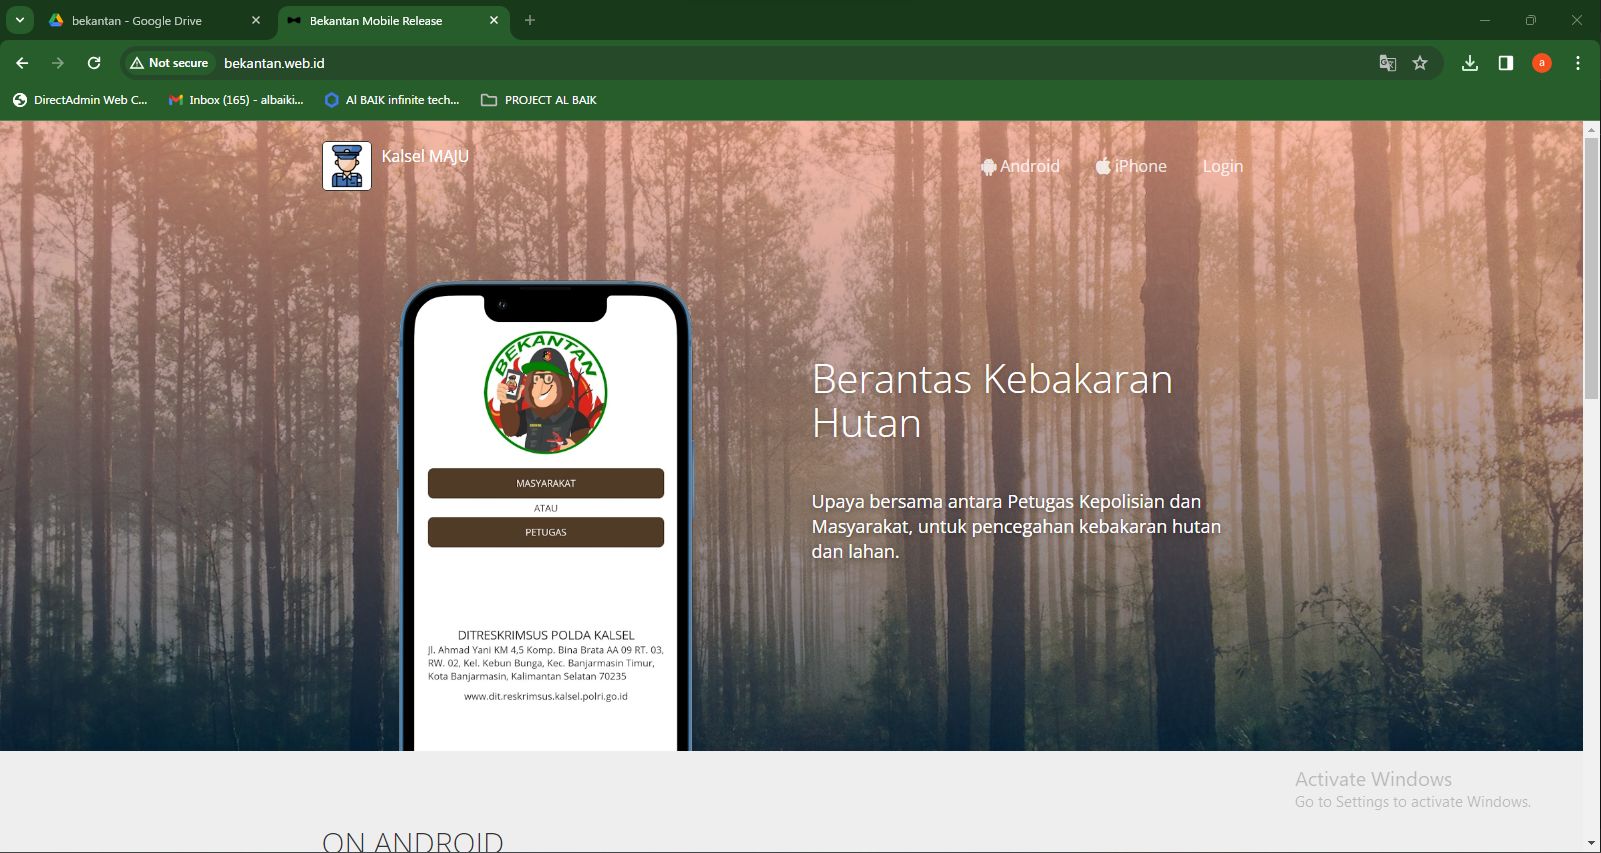
Task: Click the Kalsel MAJU police officer logo
Action: click(x=347, y=166)
